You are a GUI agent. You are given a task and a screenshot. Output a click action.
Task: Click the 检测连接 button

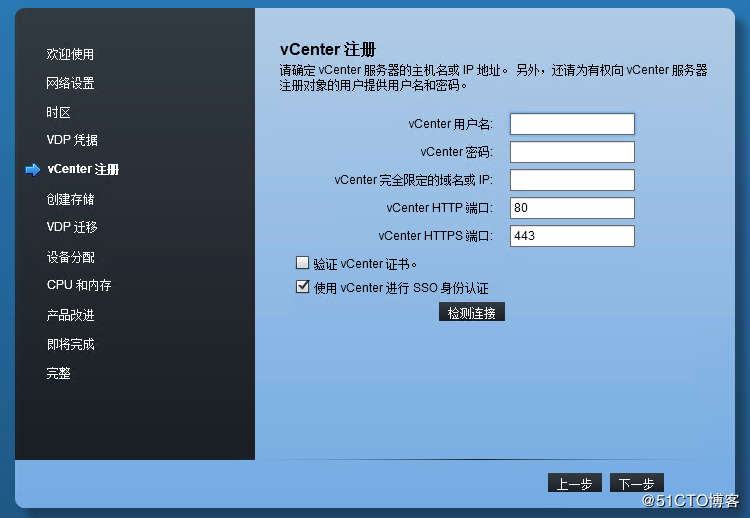[472, 312]
